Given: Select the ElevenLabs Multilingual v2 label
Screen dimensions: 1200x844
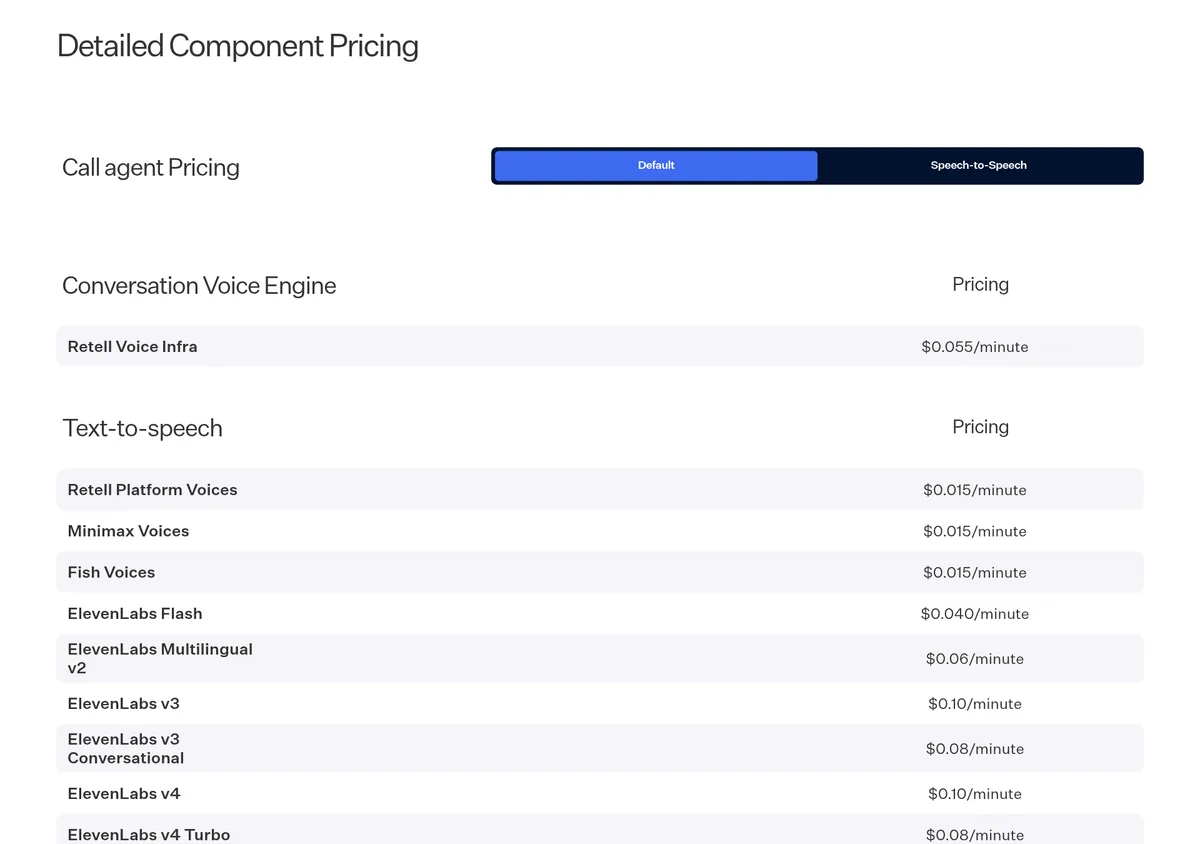Looking at the screenshot, I should tap(160, 658).
